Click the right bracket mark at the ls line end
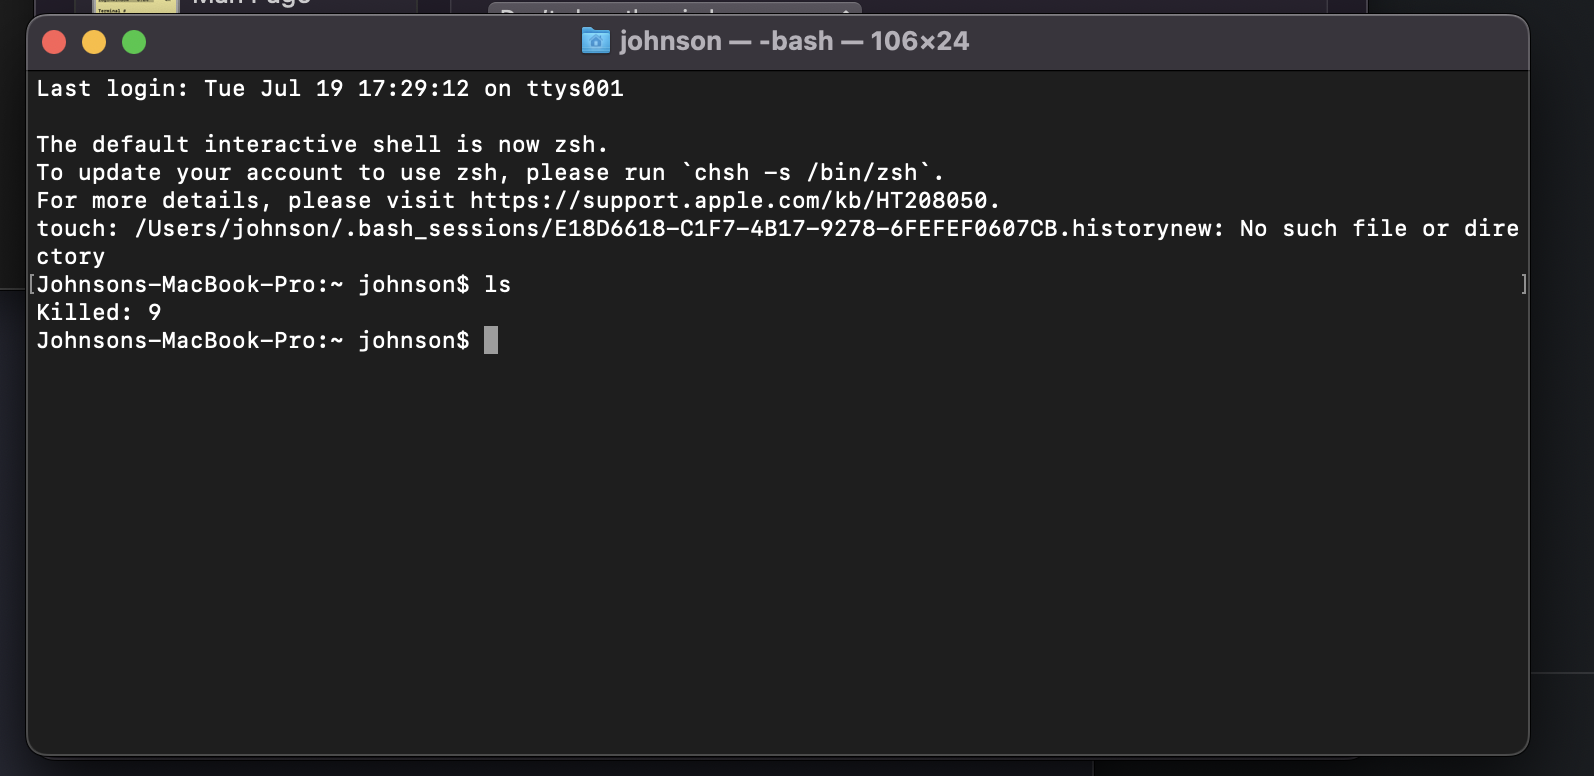 pyautogui.click(x=1523, y=284)
